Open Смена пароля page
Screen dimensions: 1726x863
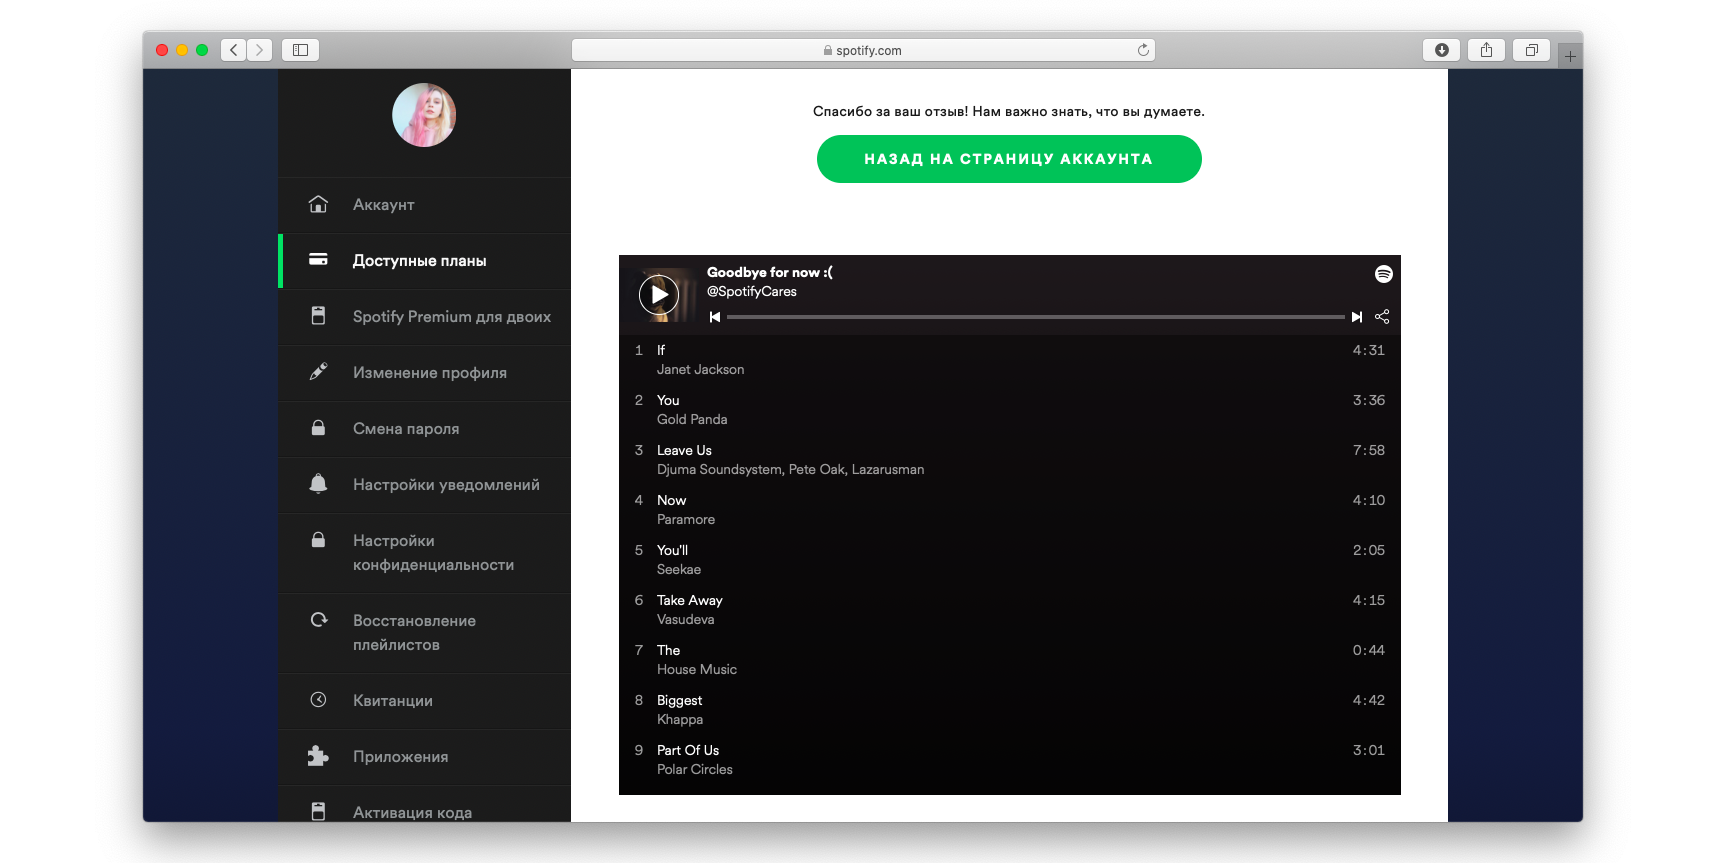[425, 429]
